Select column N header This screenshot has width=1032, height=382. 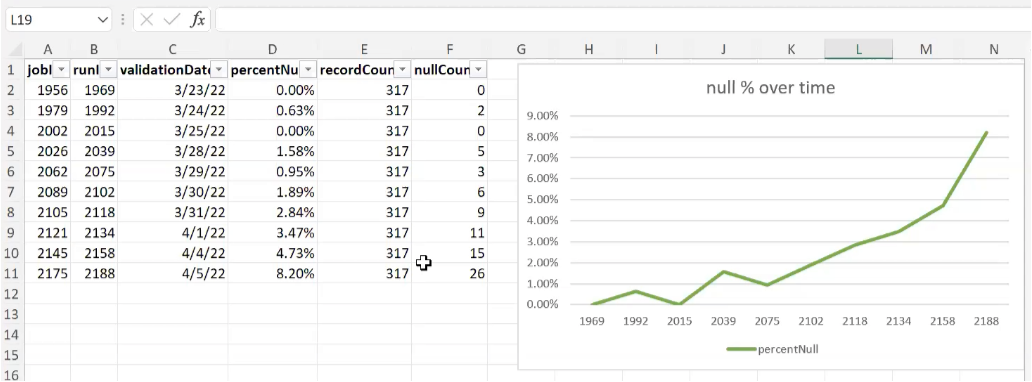click(994, 49)
